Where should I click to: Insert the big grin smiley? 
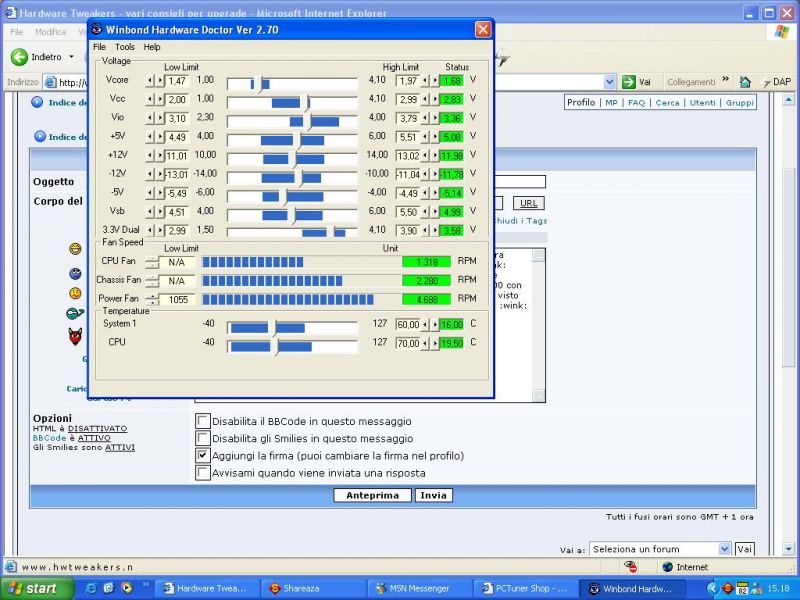76,249
